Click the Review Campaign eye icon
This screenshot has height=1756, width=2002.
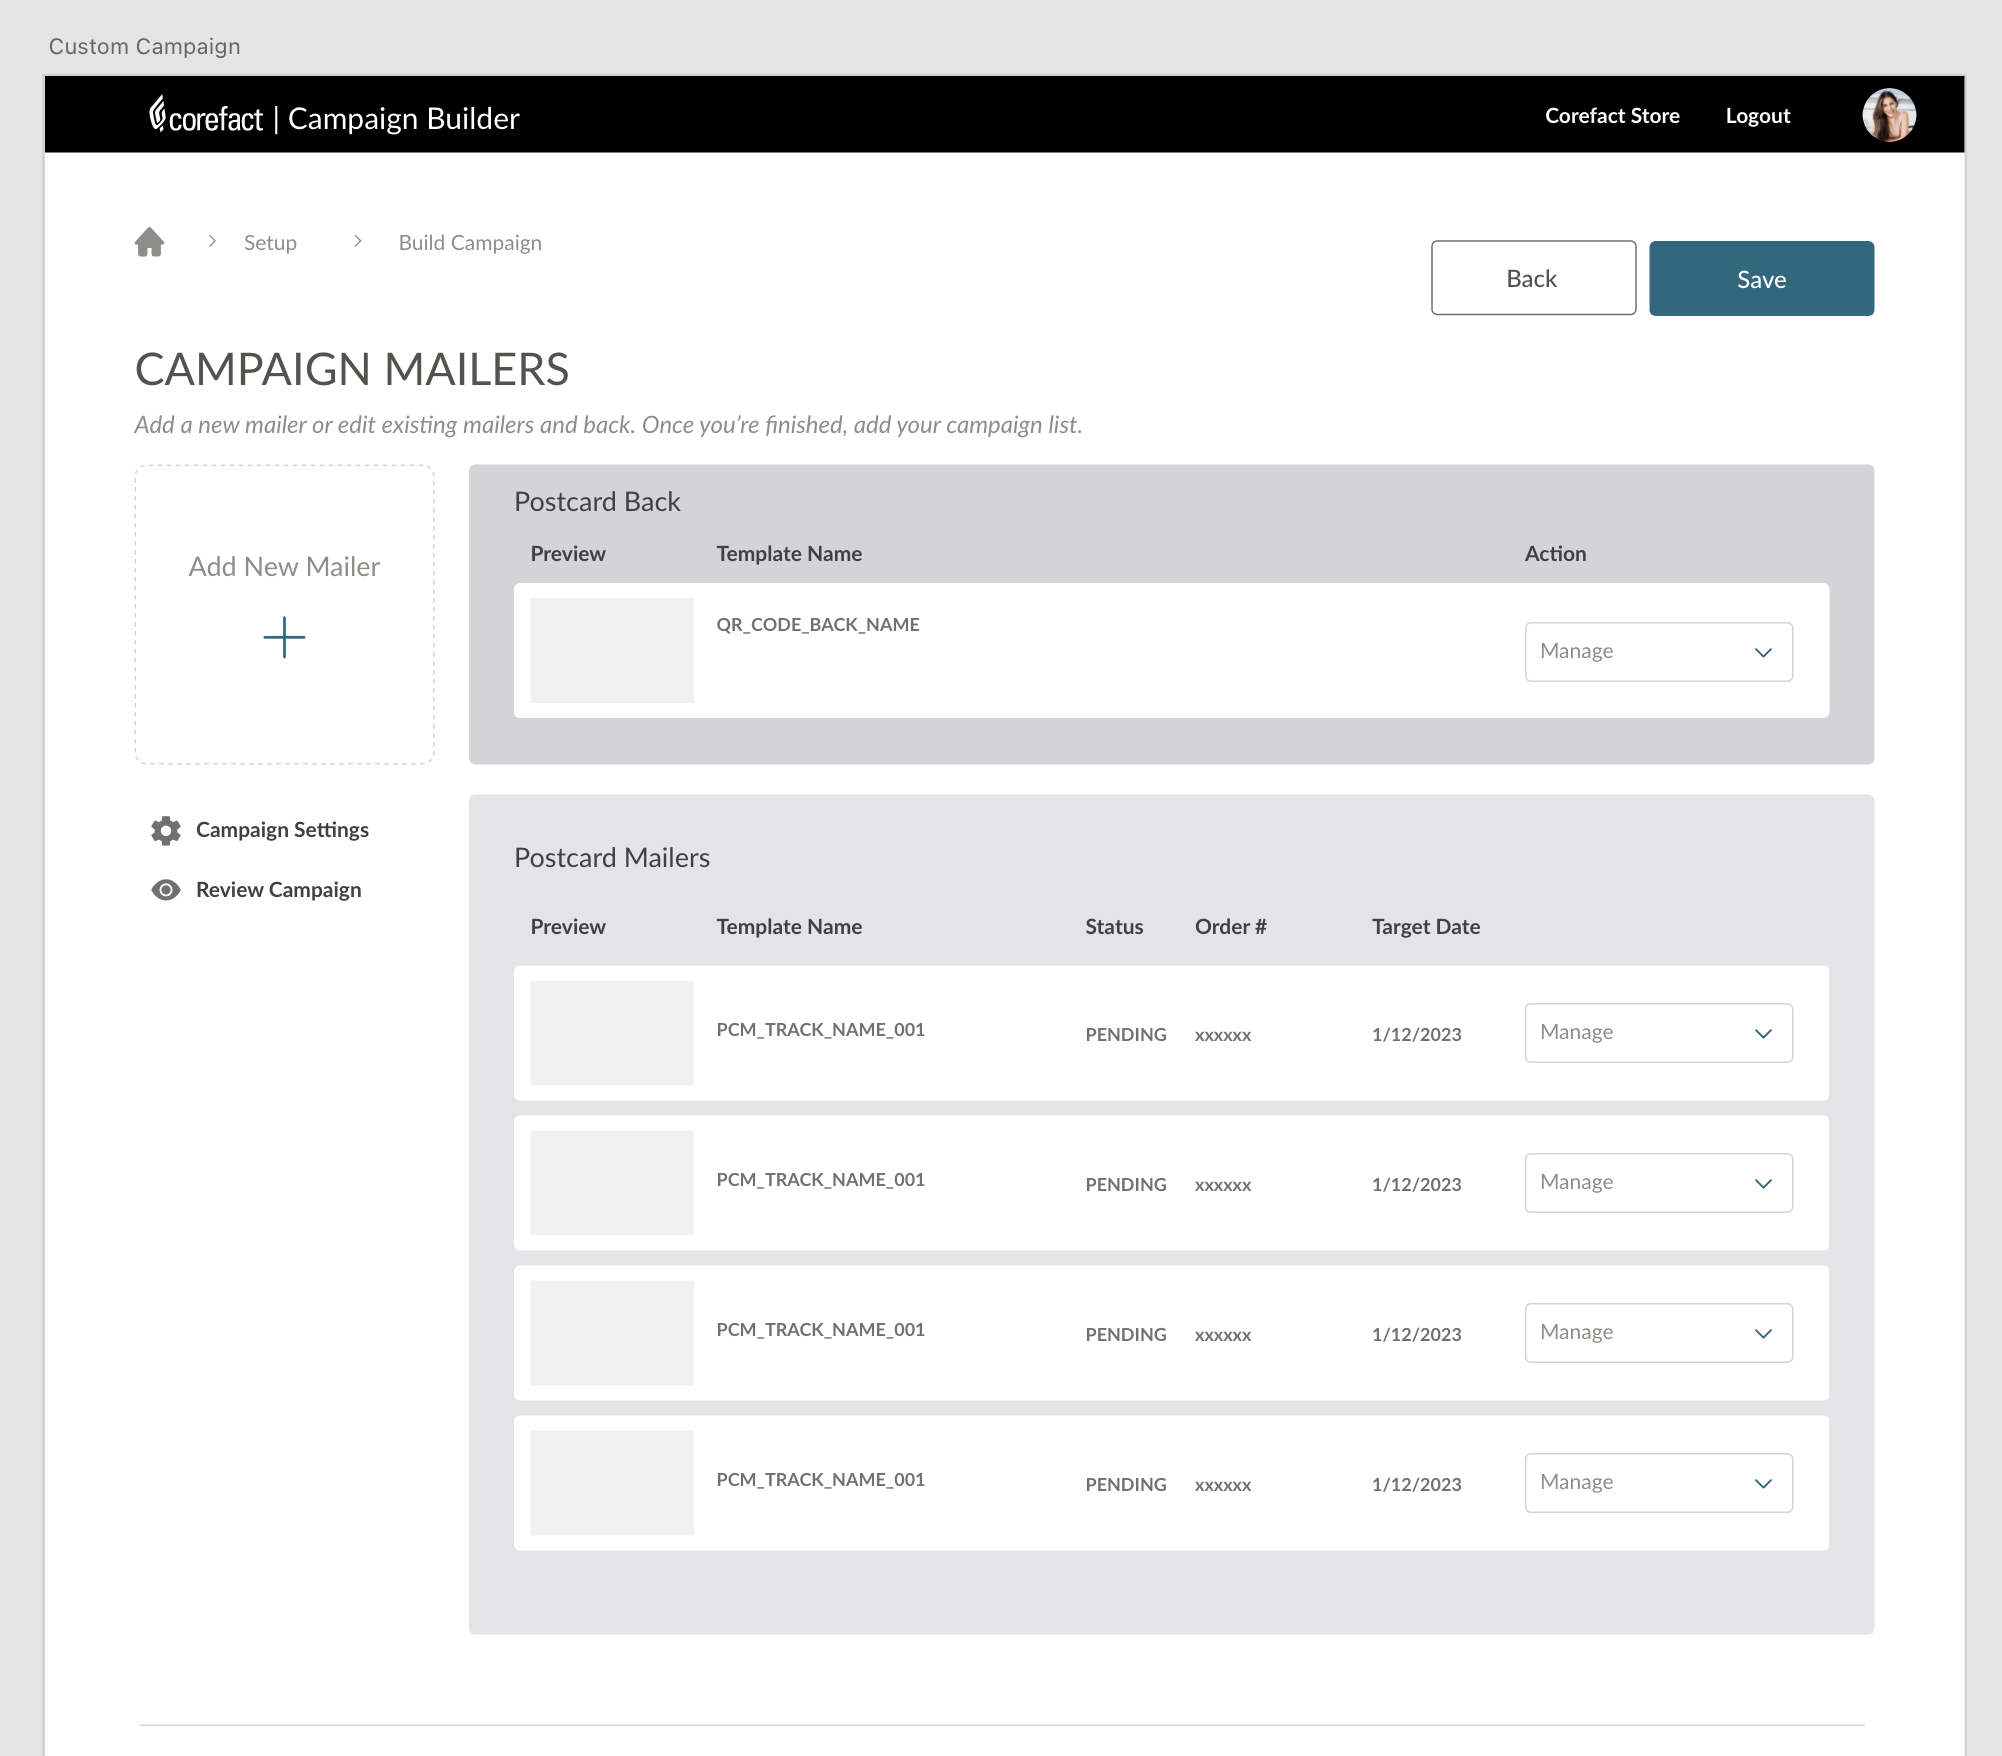pos(166,890)
